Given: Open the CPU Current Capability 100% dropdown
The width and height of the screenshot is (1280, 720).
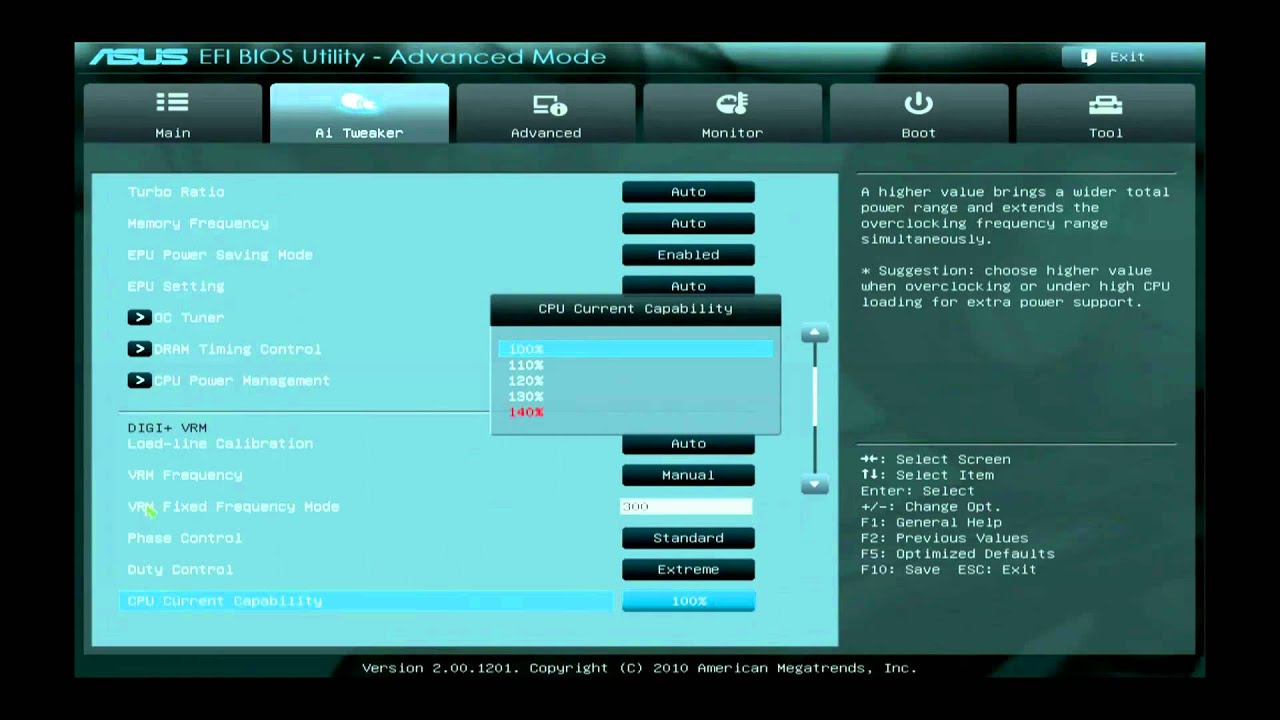Looking at the screenshot, I should (x=688, y=601).
